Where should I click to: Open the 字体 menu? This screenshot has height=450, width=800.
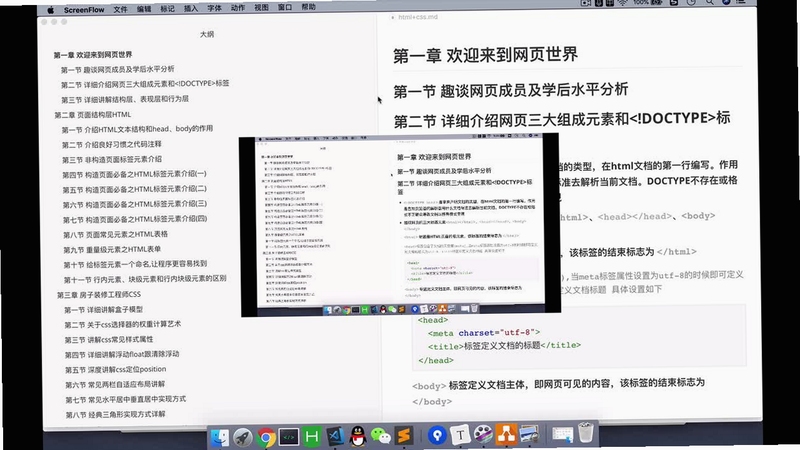tap(214, 8)
